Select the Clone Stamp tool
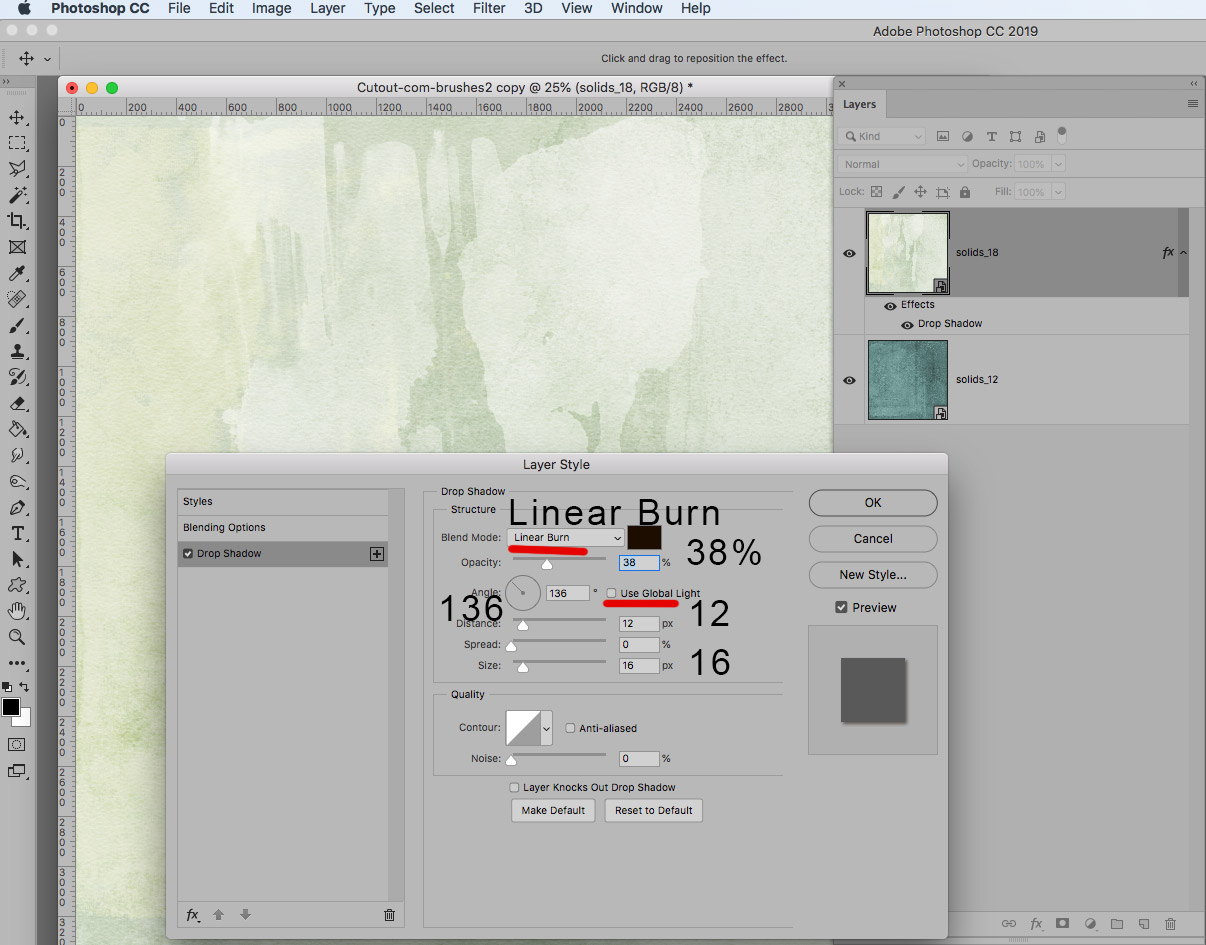1206x945 pixels. click(17, 352)
